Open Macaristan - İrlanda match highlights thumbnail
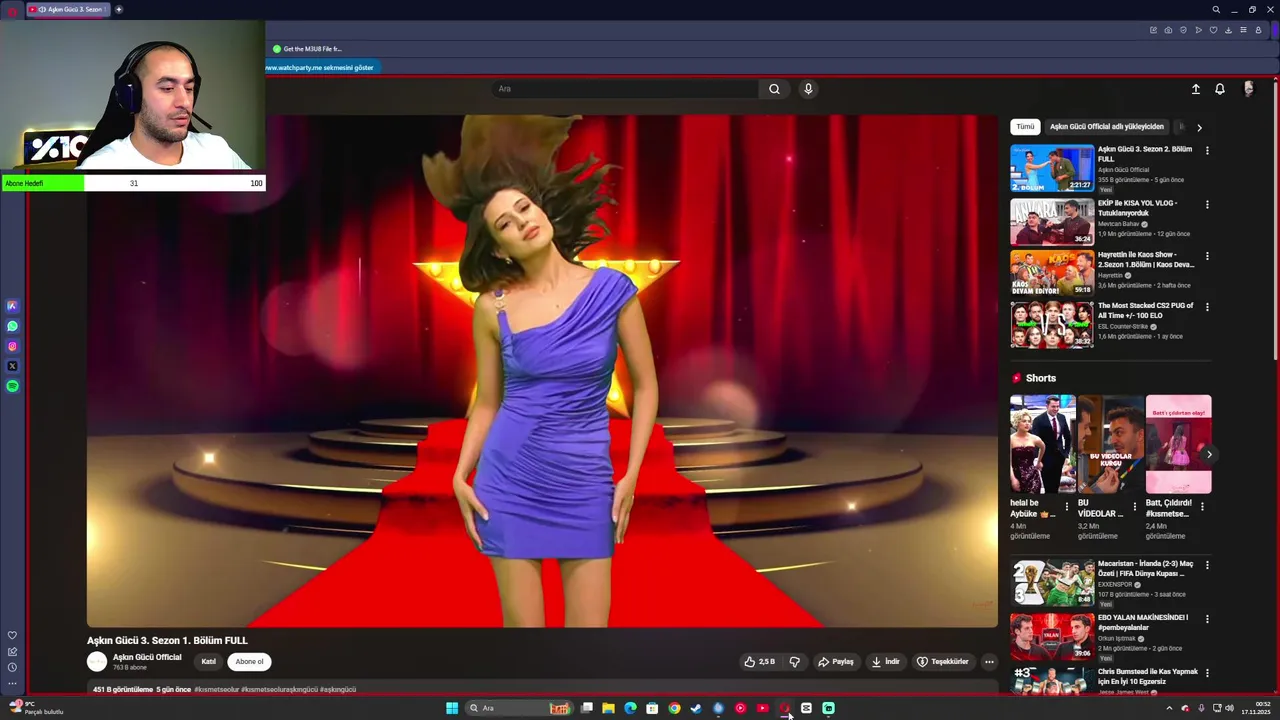 click(1052, 582)
